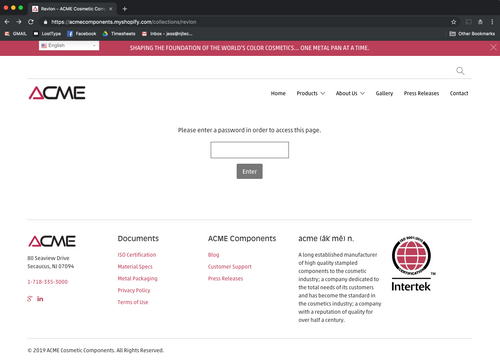
Task: Open the Contact menu item
Action: point(459,93)
